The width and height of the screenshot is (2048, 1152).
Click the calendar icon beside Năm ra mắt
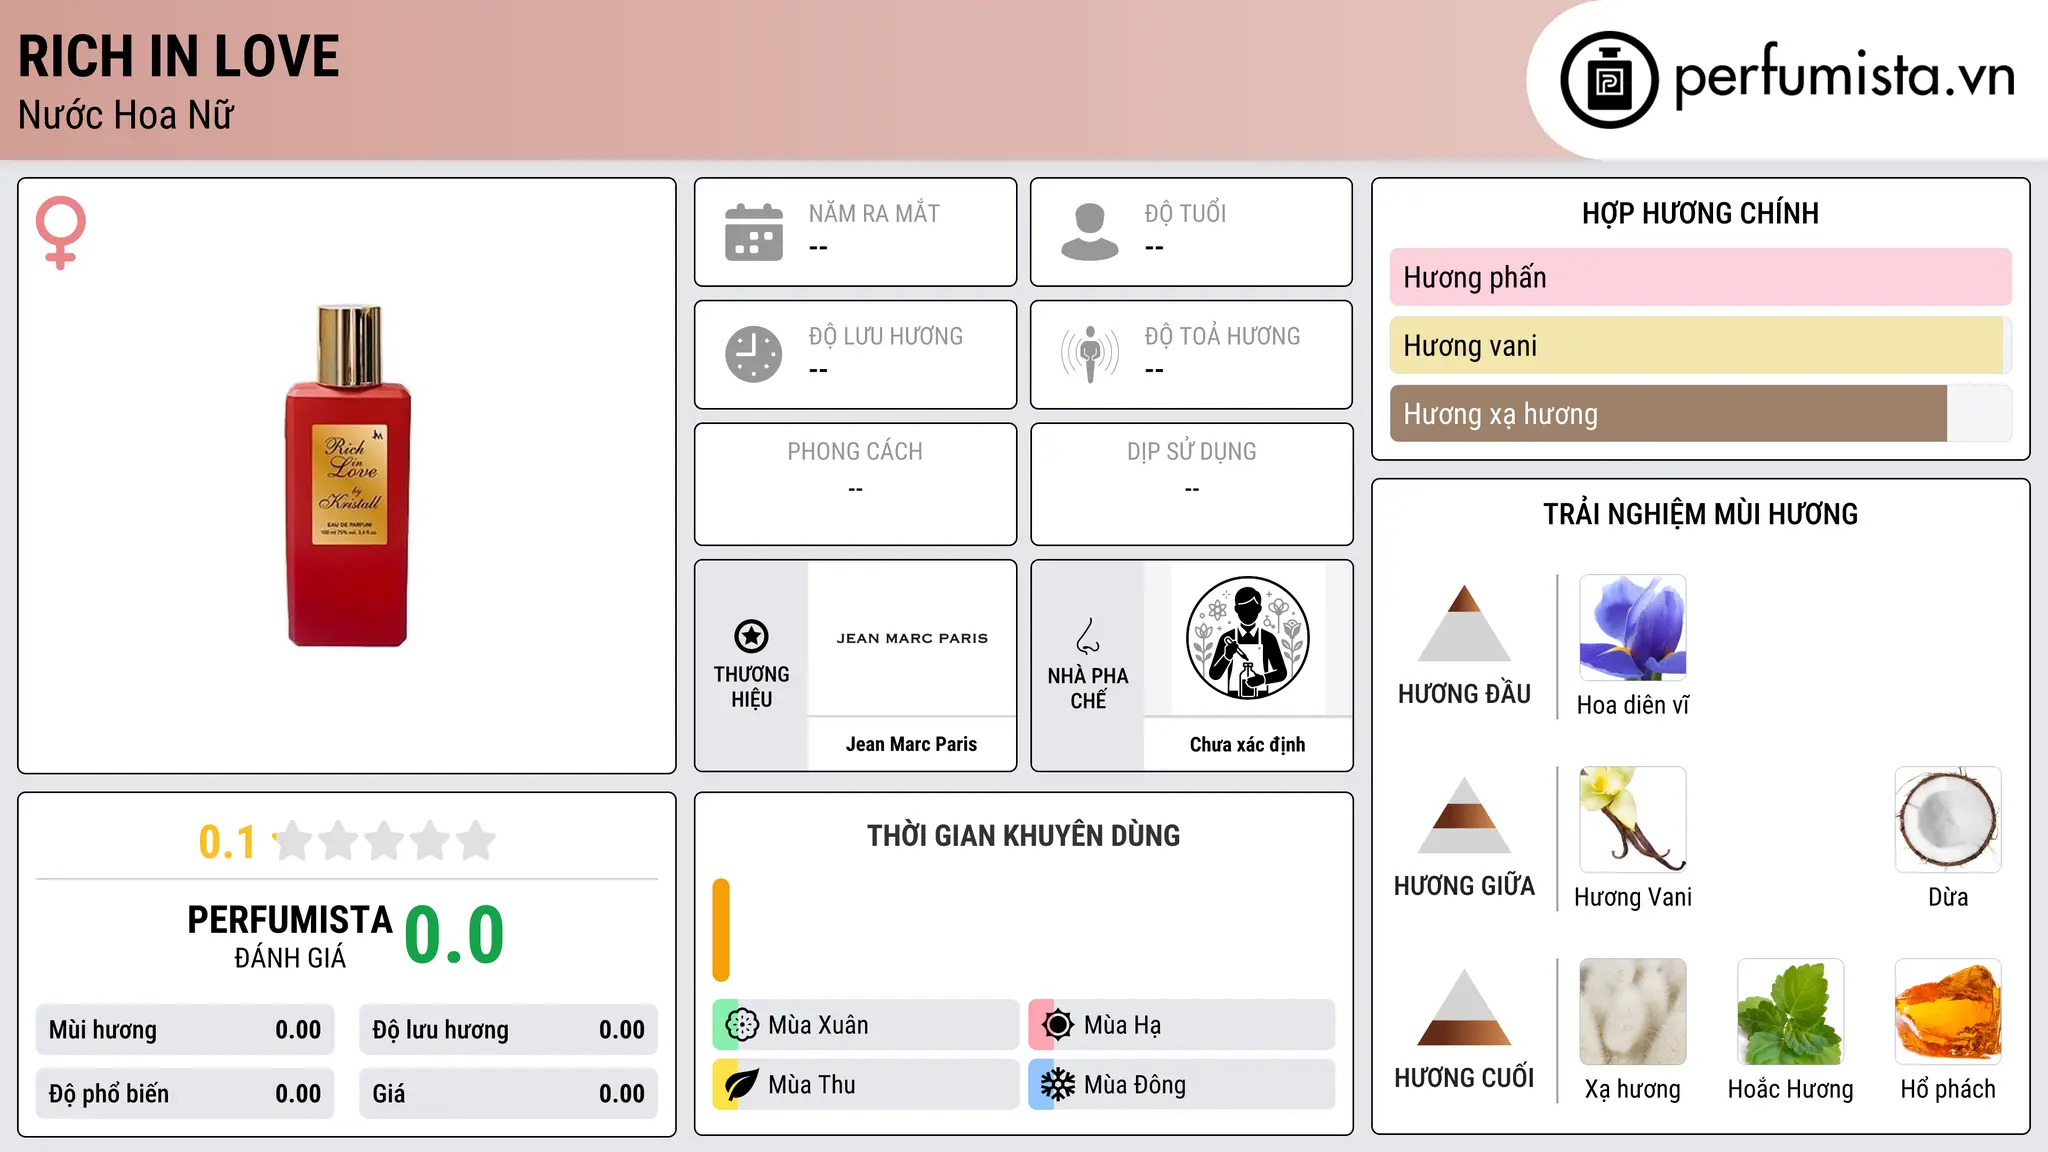pos(754,232)
